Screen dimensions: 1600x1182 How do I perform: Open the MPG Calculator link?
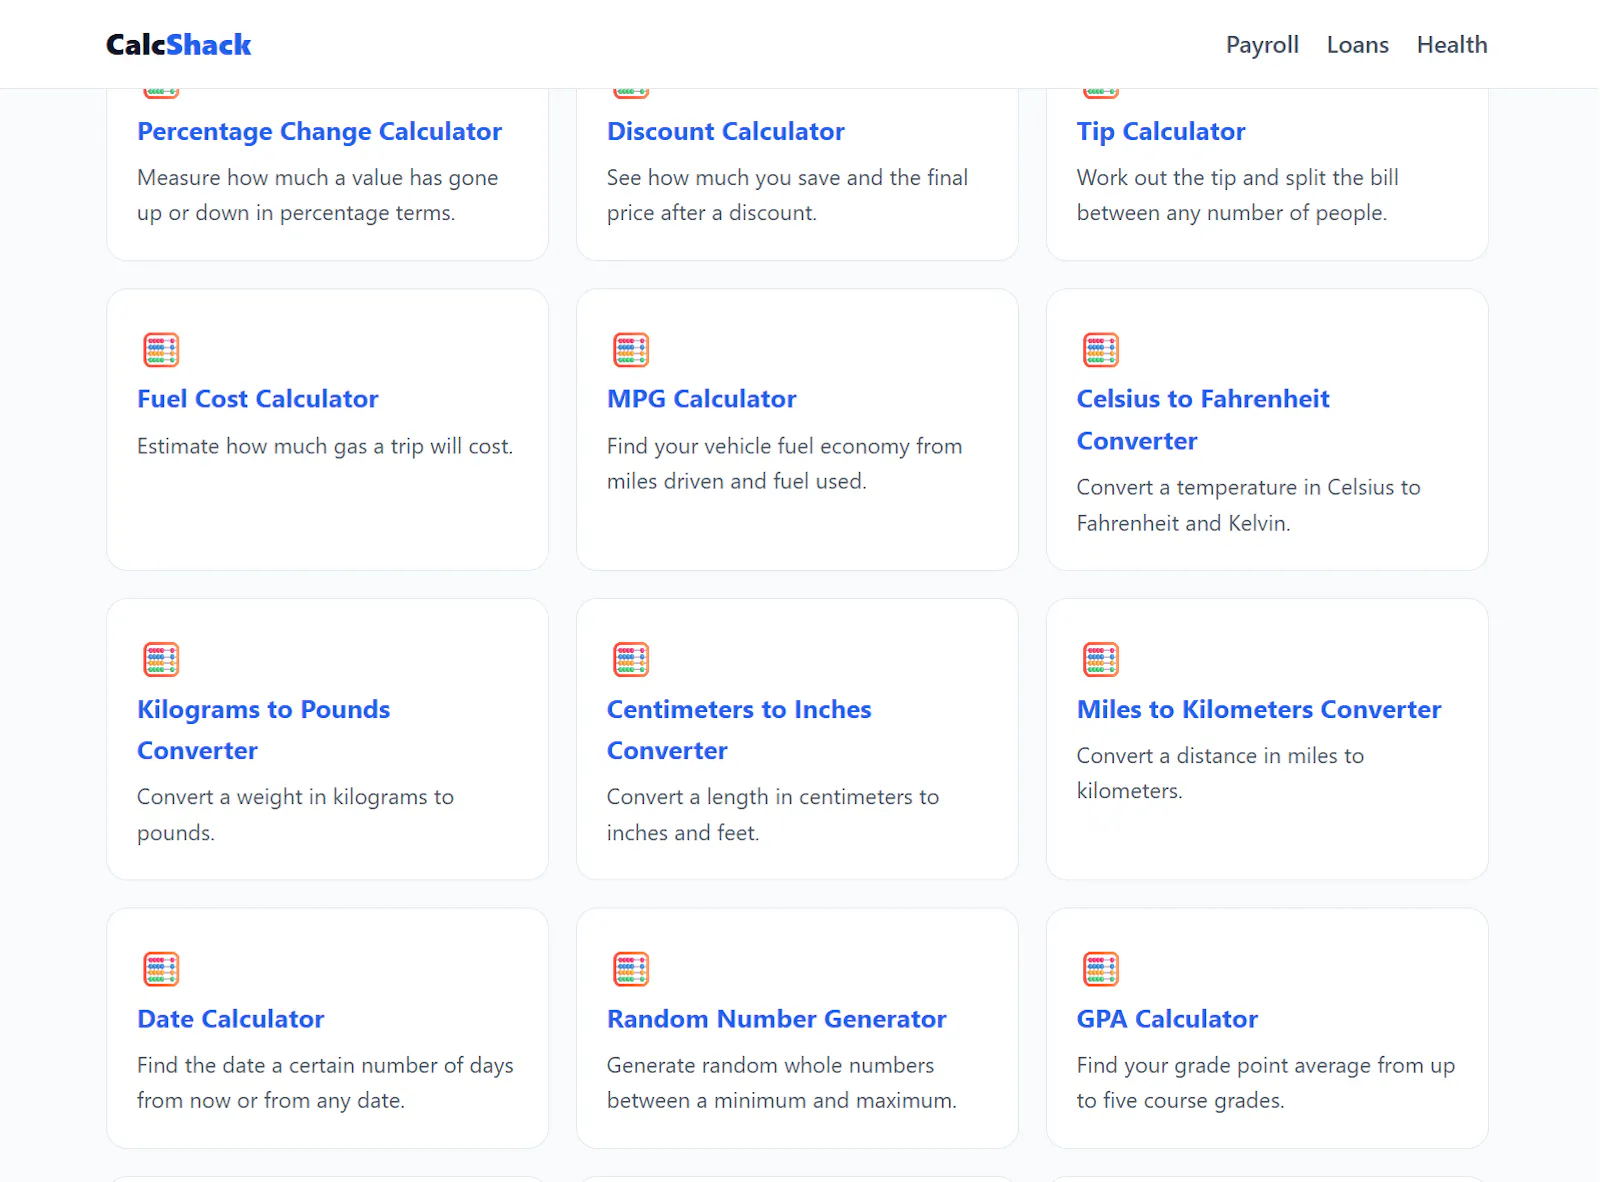coord(701,399)
